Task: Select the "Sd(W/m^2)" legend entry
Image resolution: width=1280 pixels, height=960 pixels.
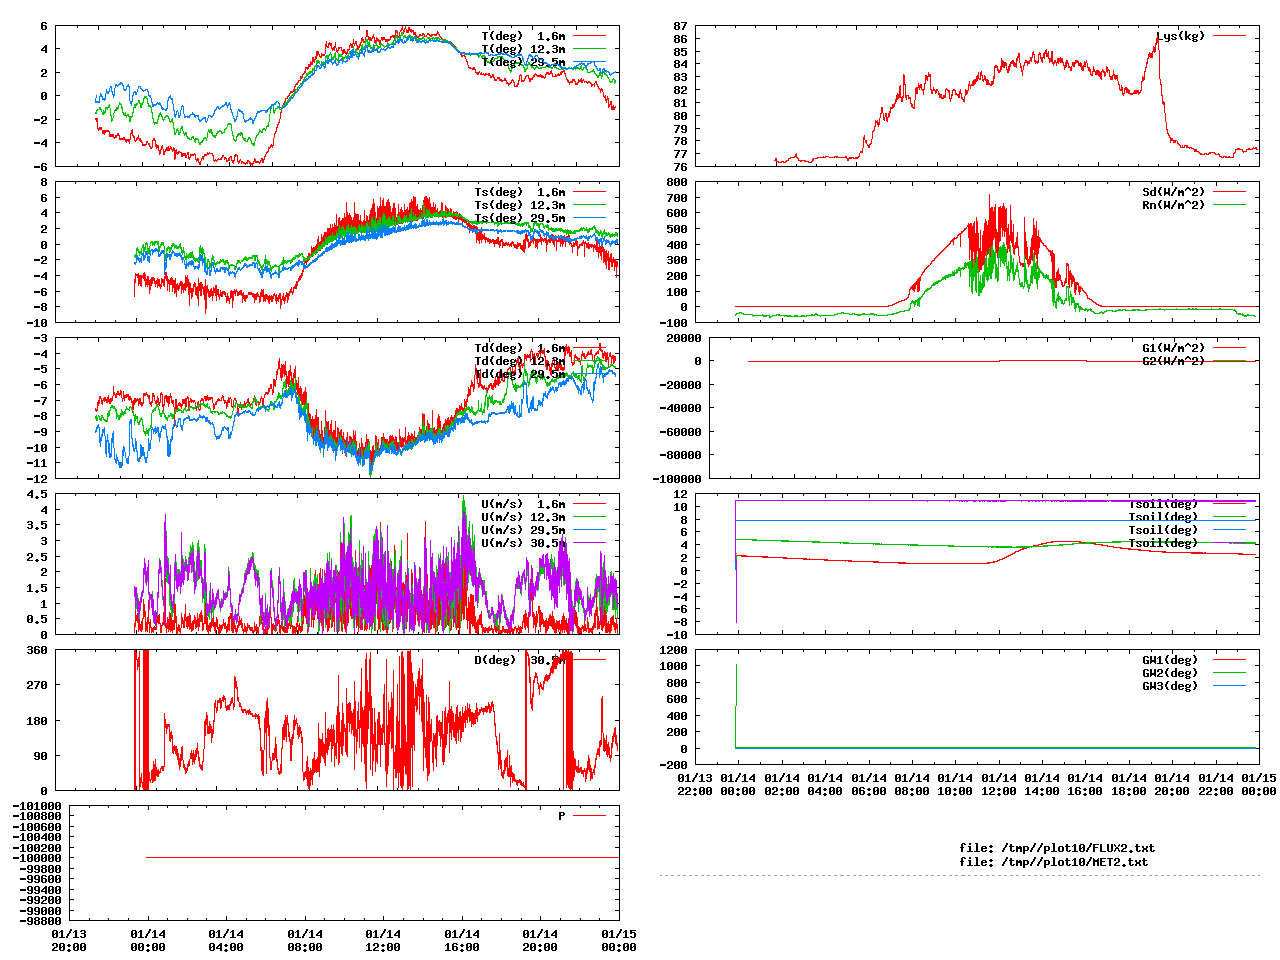Action: (1174, 192)
